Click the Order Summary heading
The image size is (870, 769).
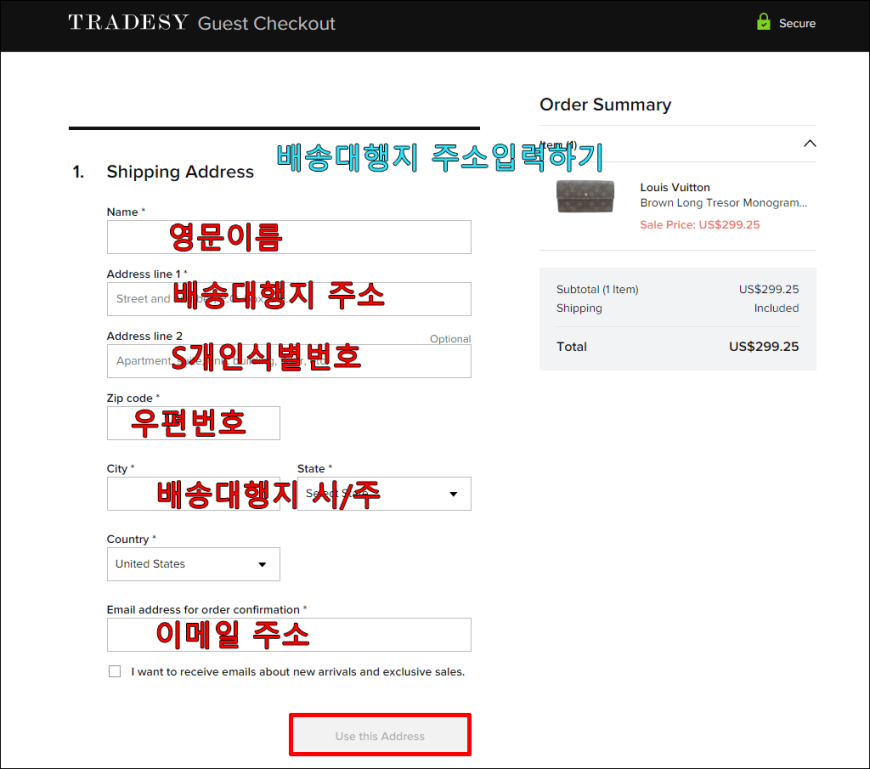(x=605, y=104)
